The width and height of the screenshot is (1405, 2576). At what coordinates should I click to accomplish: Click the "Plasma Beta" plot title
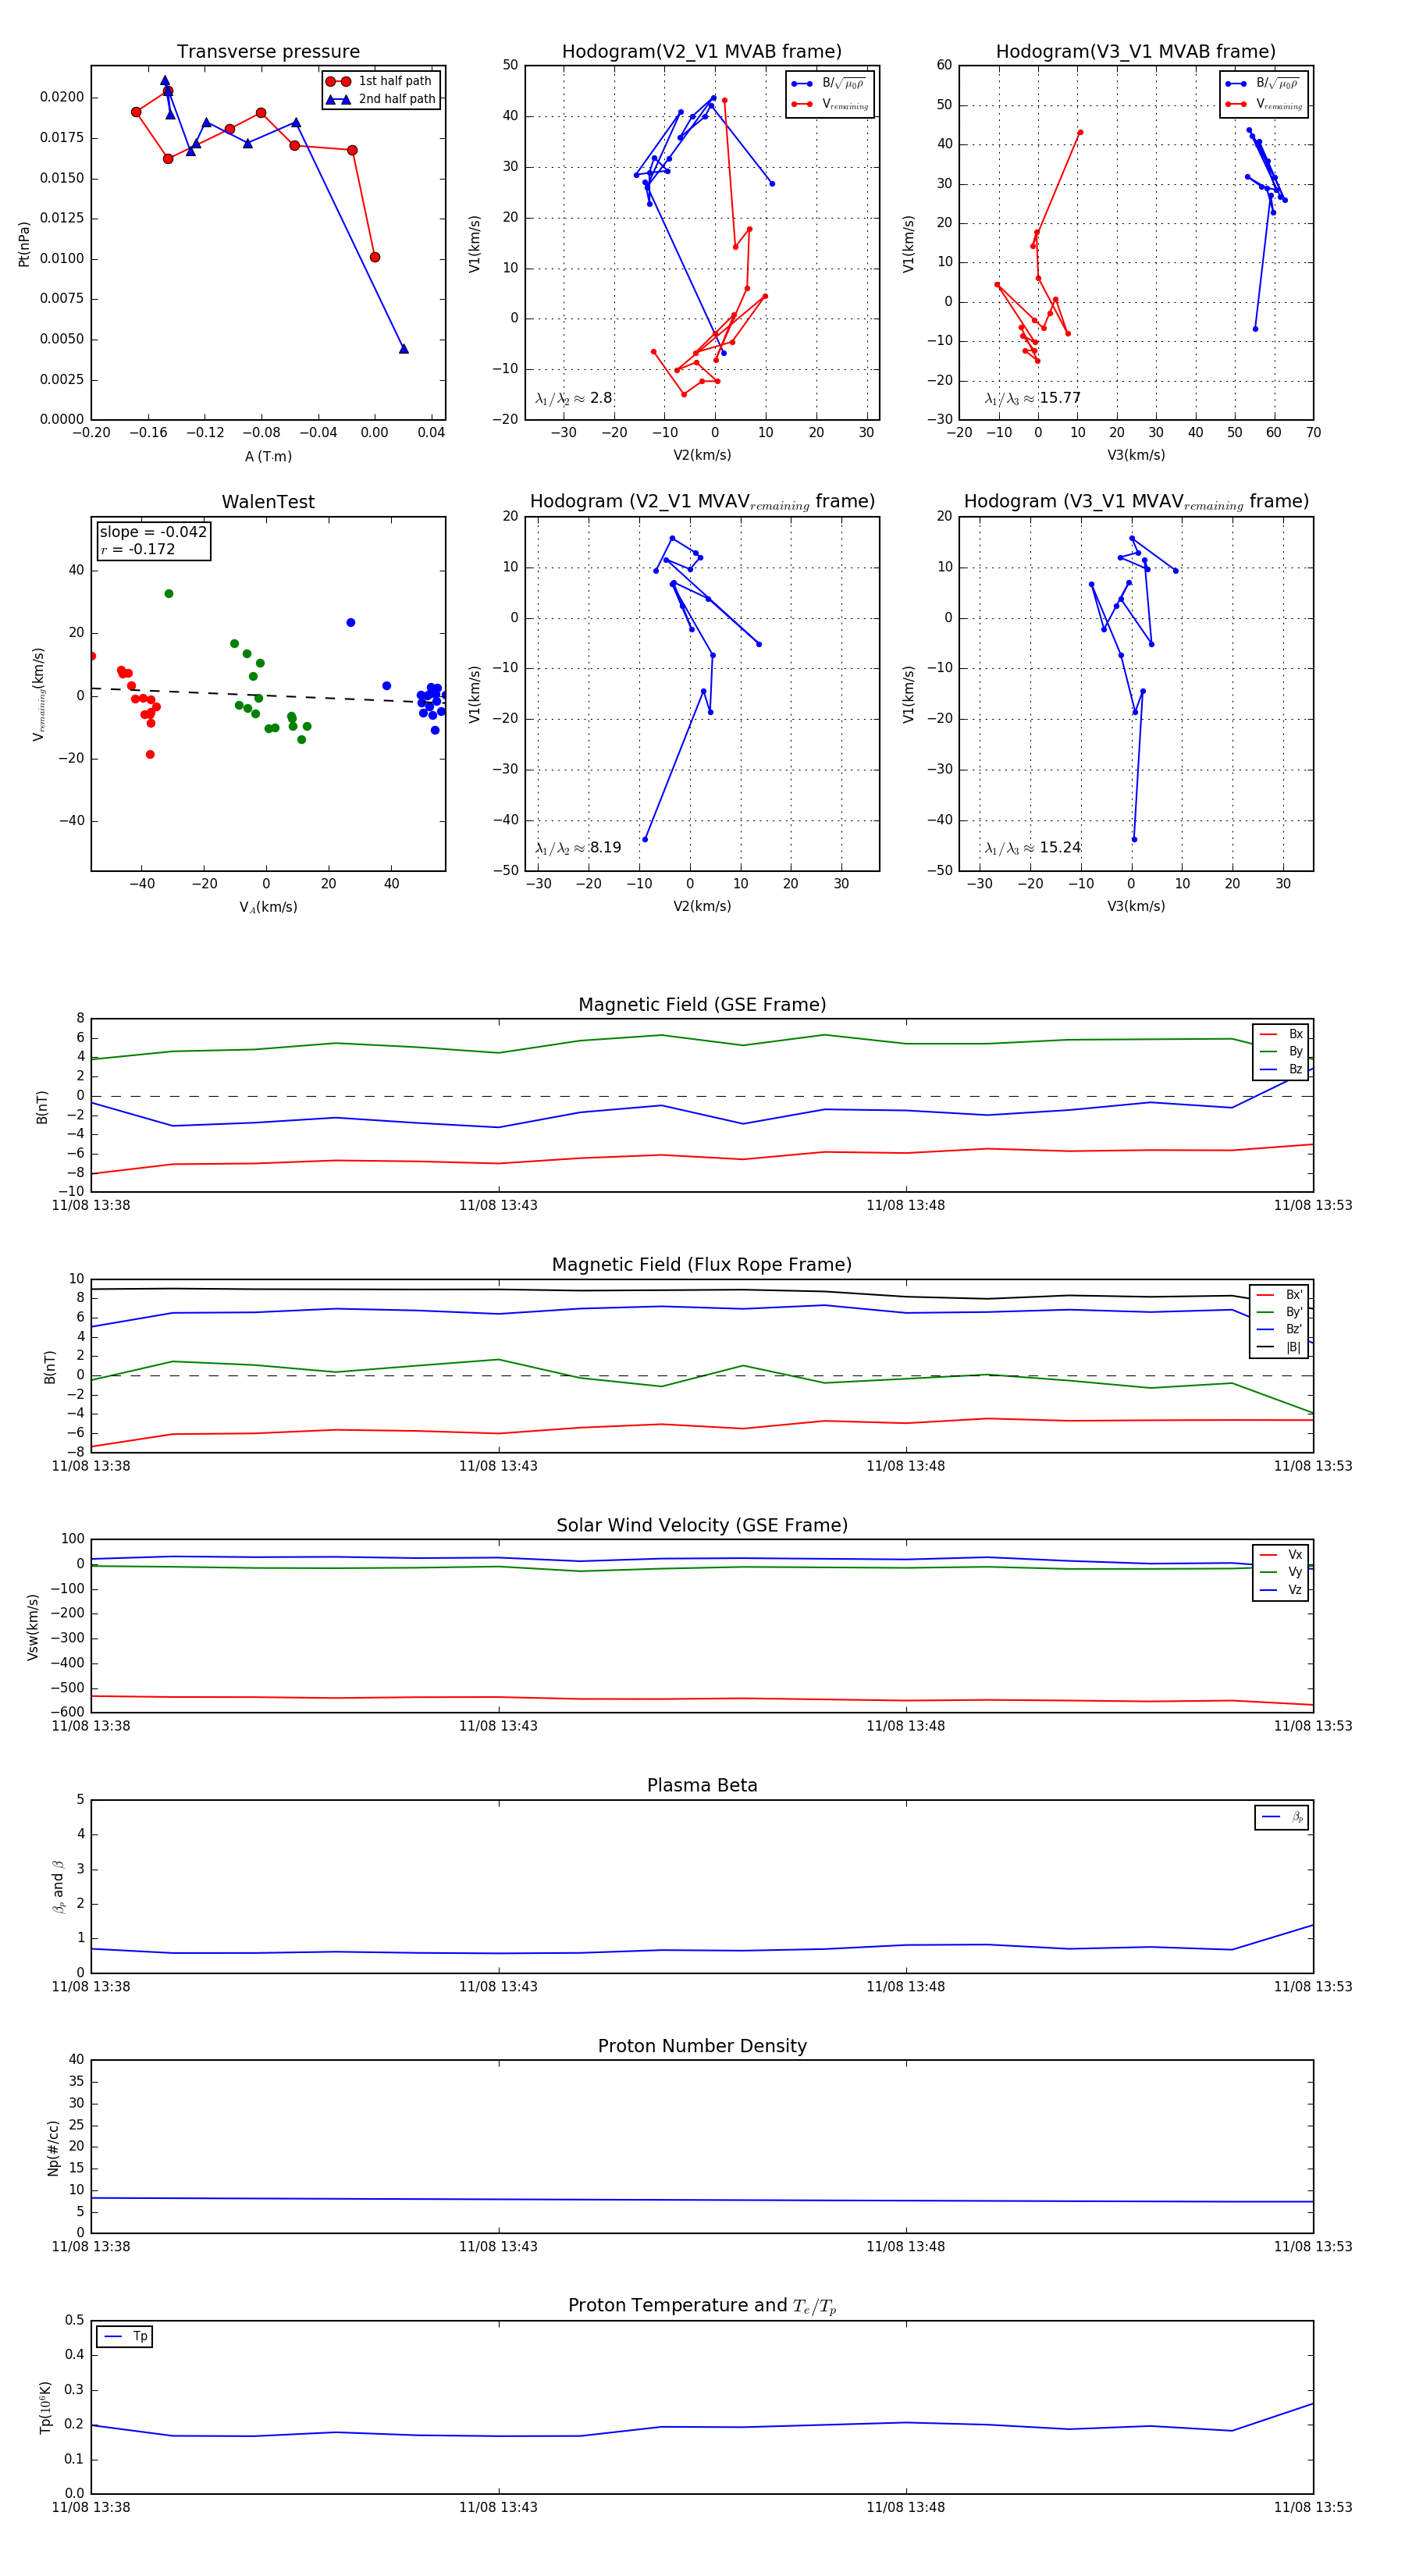click(702, 1786)
